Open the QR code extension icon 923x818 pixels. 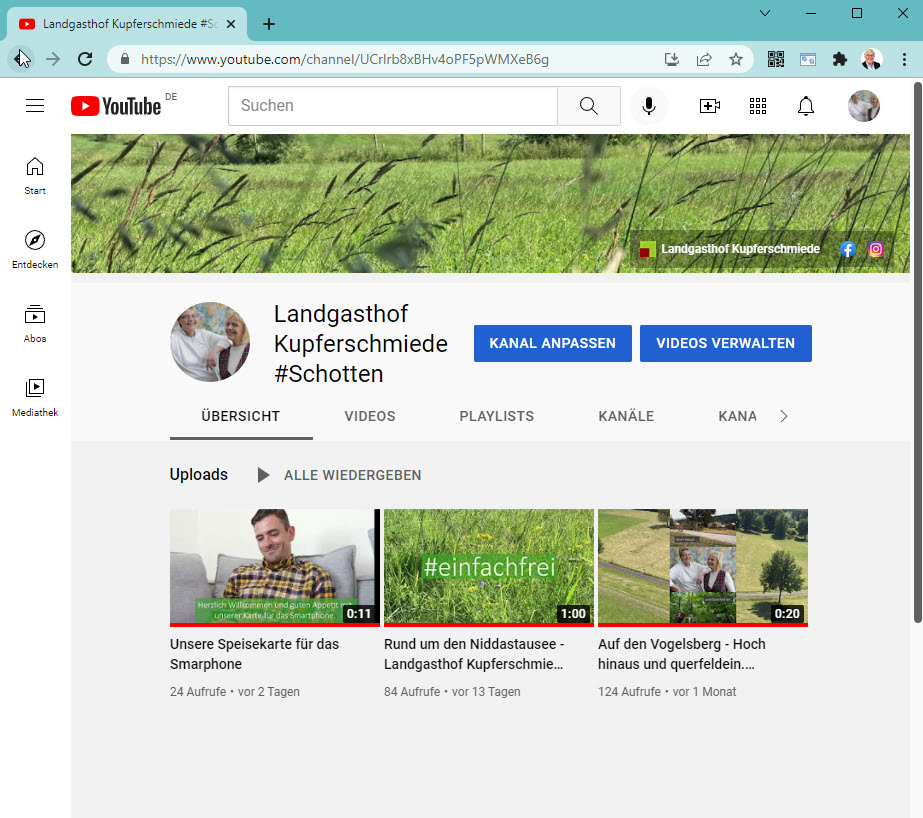pos(775,59)
